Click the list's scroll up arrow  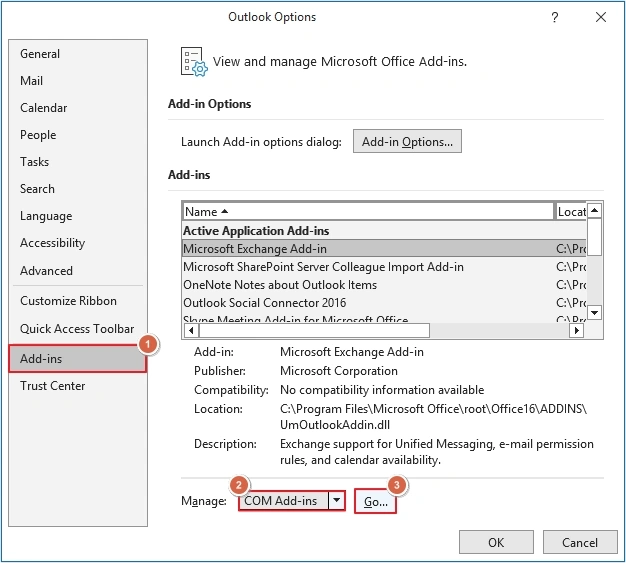click(x=594, y=210)
